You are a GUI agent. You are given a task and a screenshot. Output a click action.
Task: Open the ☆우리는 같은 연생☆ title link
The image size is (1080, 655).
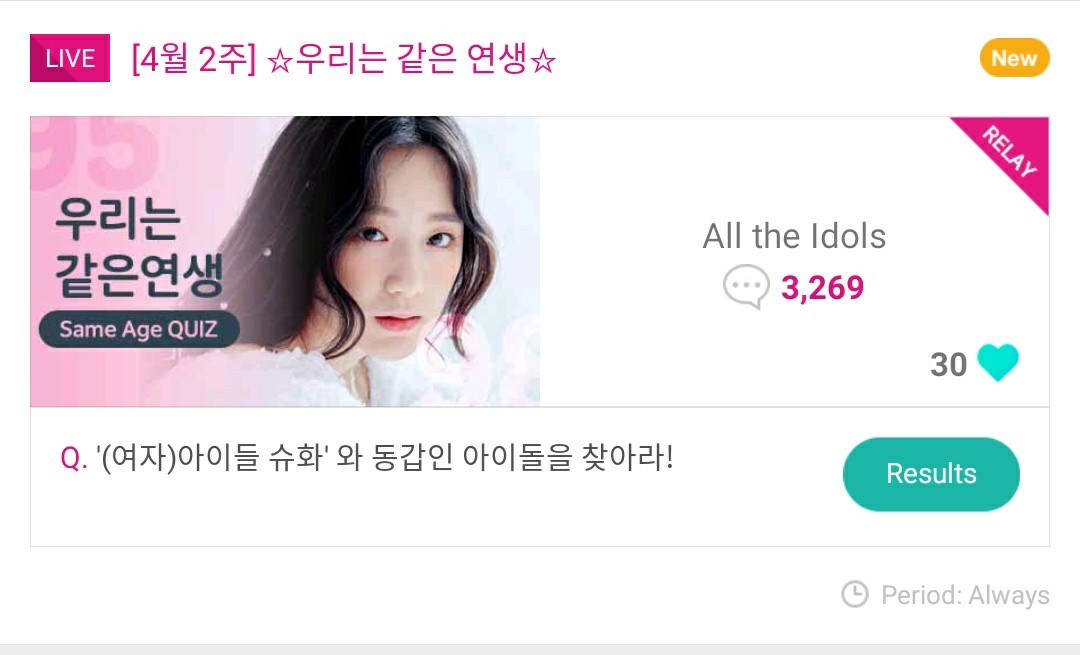412,60
